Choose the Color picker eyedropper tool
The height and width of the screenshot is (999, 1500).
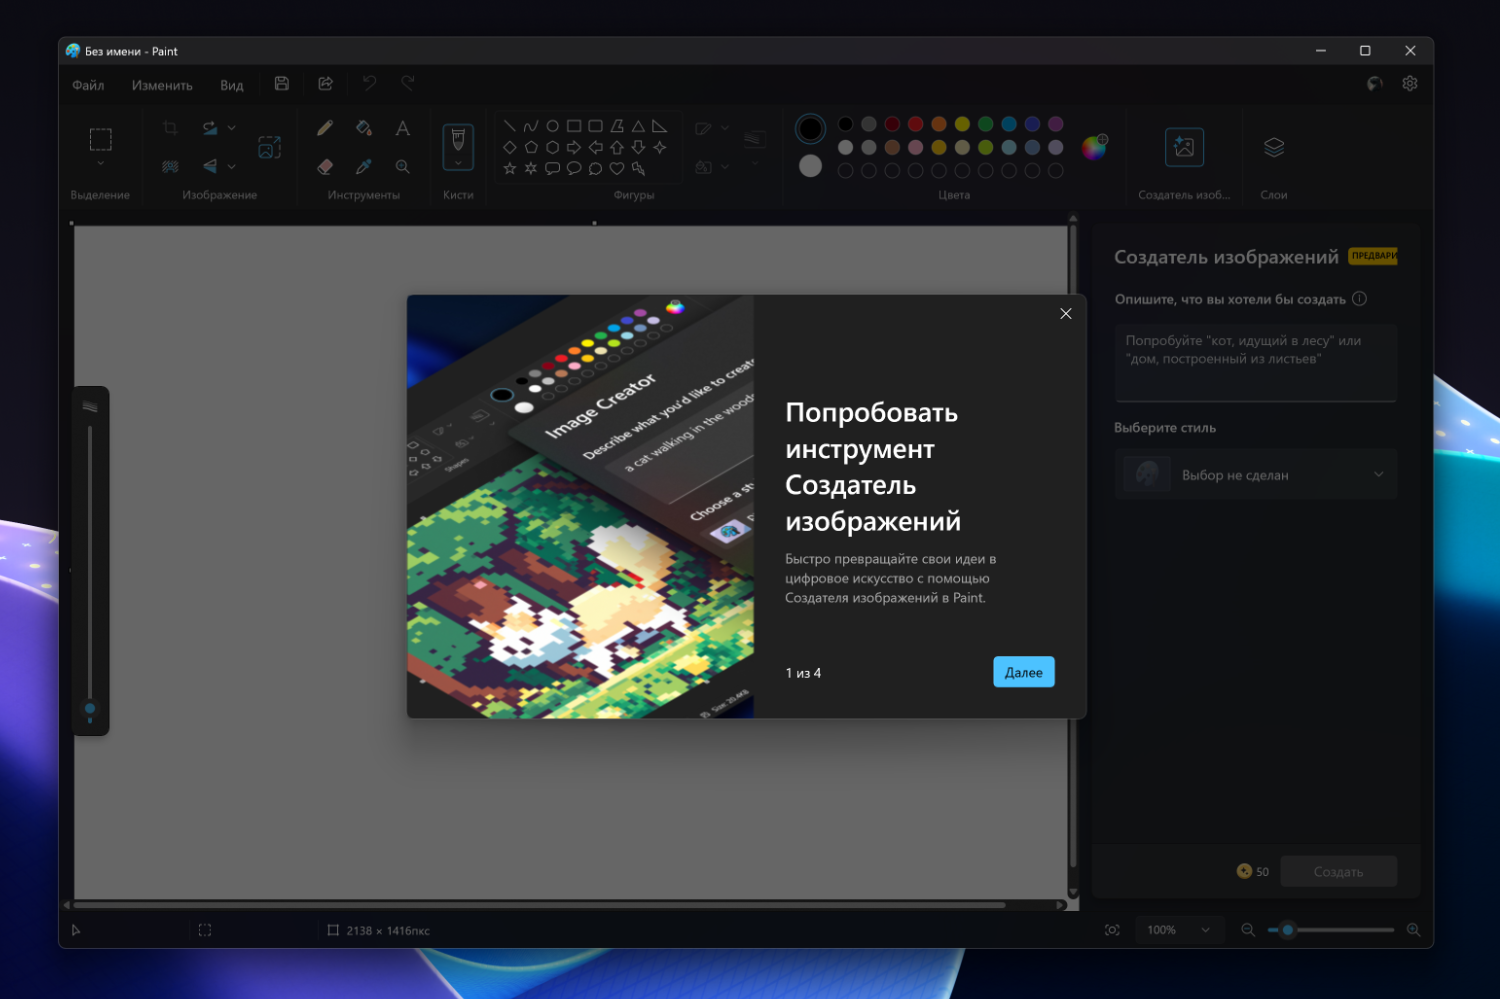364,167
